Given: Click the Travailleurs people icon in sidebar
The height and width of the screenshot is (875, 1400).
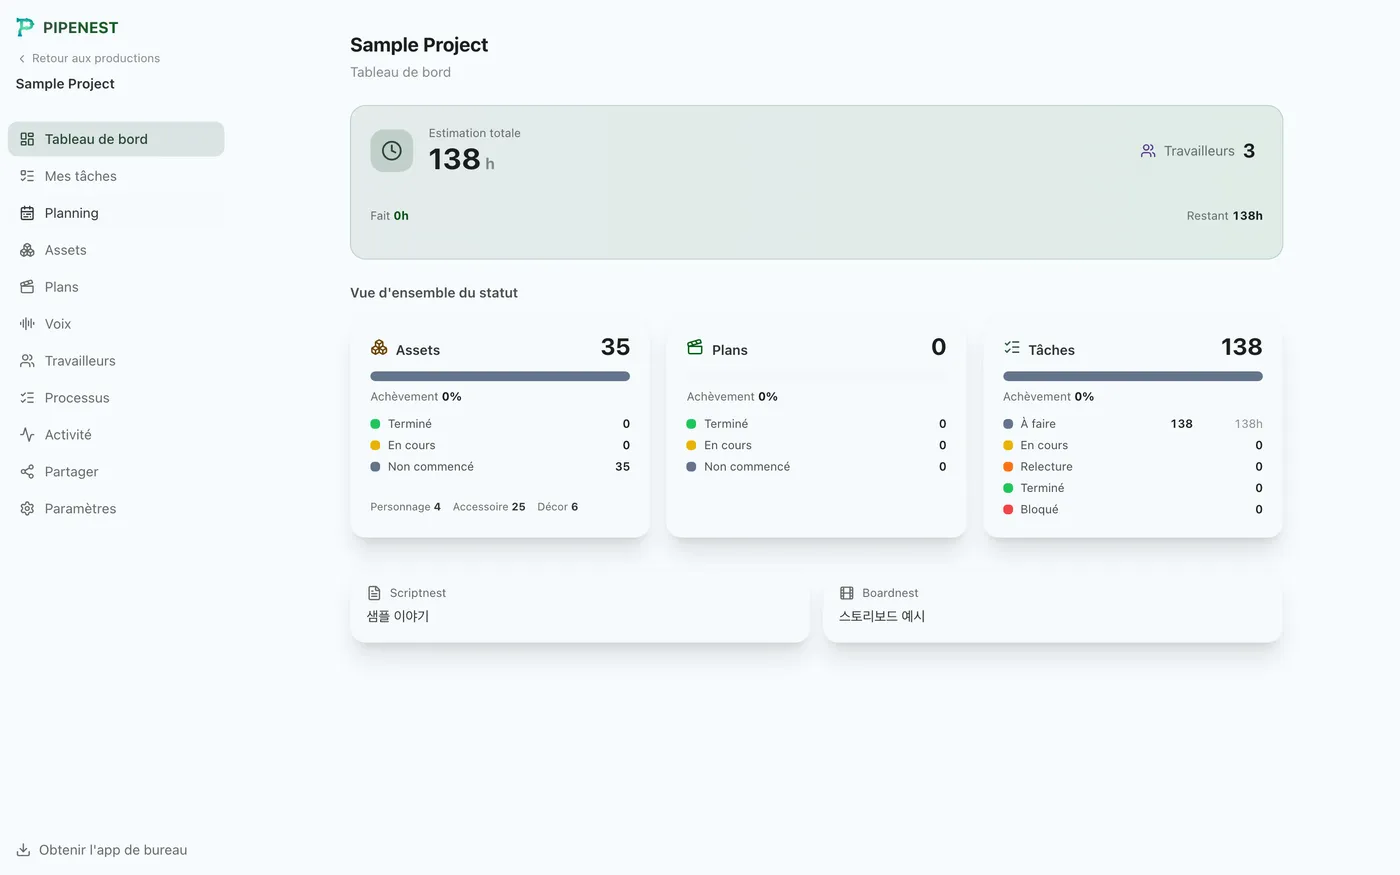Looking at the screenshot, I should [27, 361].
